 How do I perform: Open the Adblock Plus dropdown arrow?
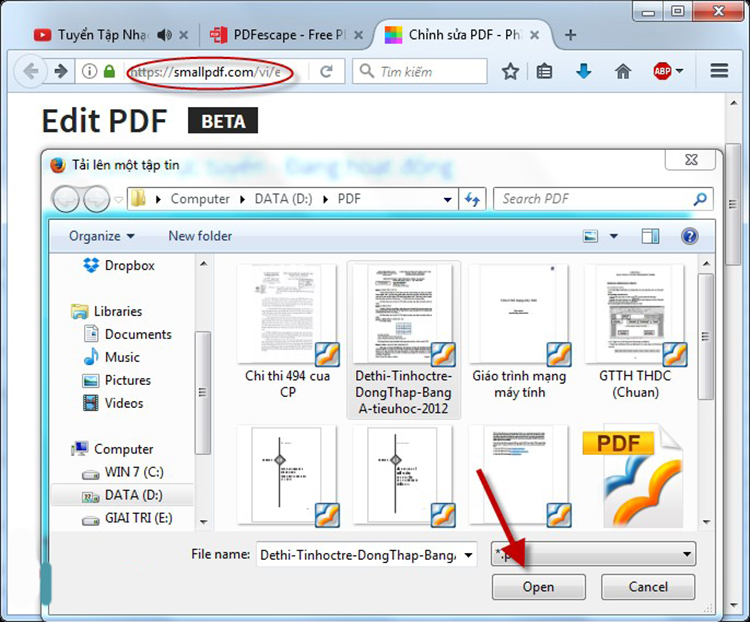[x=679, y=71]
